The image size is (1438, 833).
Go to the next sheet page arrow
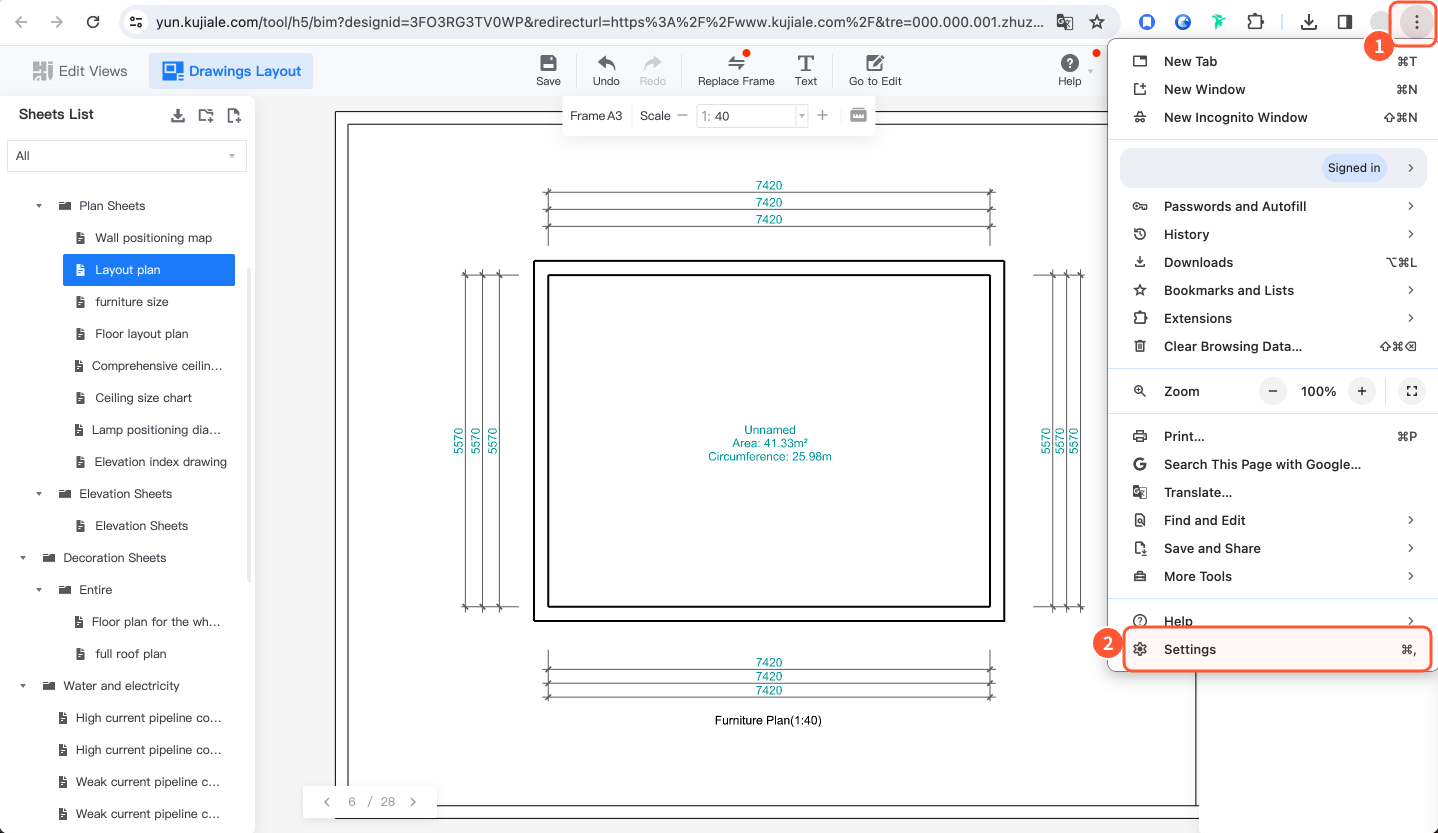pyautogui.click(x=413, y=802)
